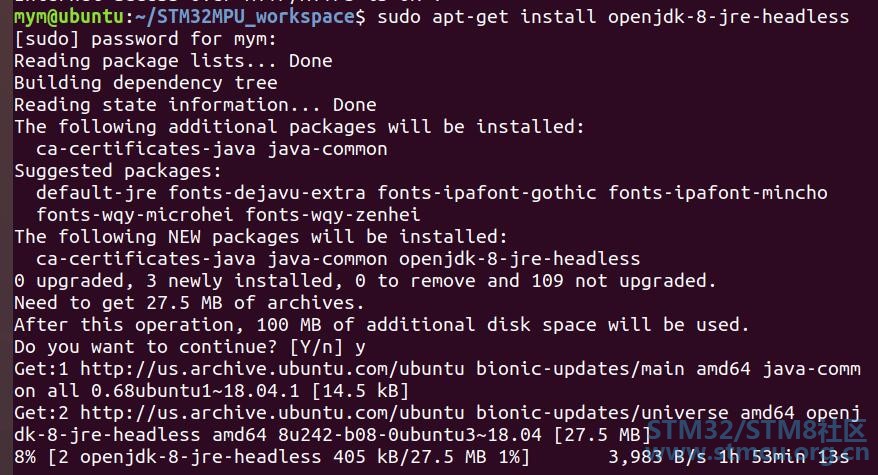Open the Get:2 us.archive.ubuntu.com URL
Screen dimensions: 878x475
[272, 413]
